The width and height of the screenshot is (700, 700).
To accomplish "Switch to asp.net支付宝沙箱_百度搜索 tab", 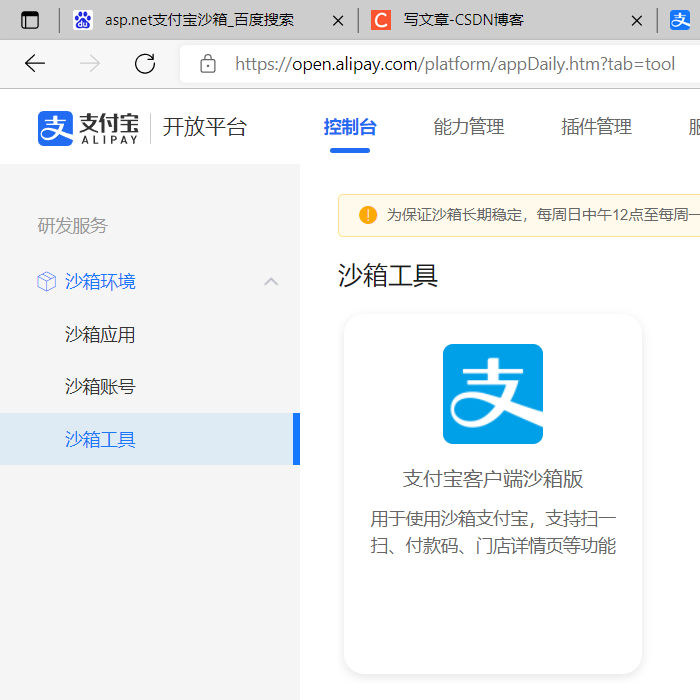I will click(200, 20).
